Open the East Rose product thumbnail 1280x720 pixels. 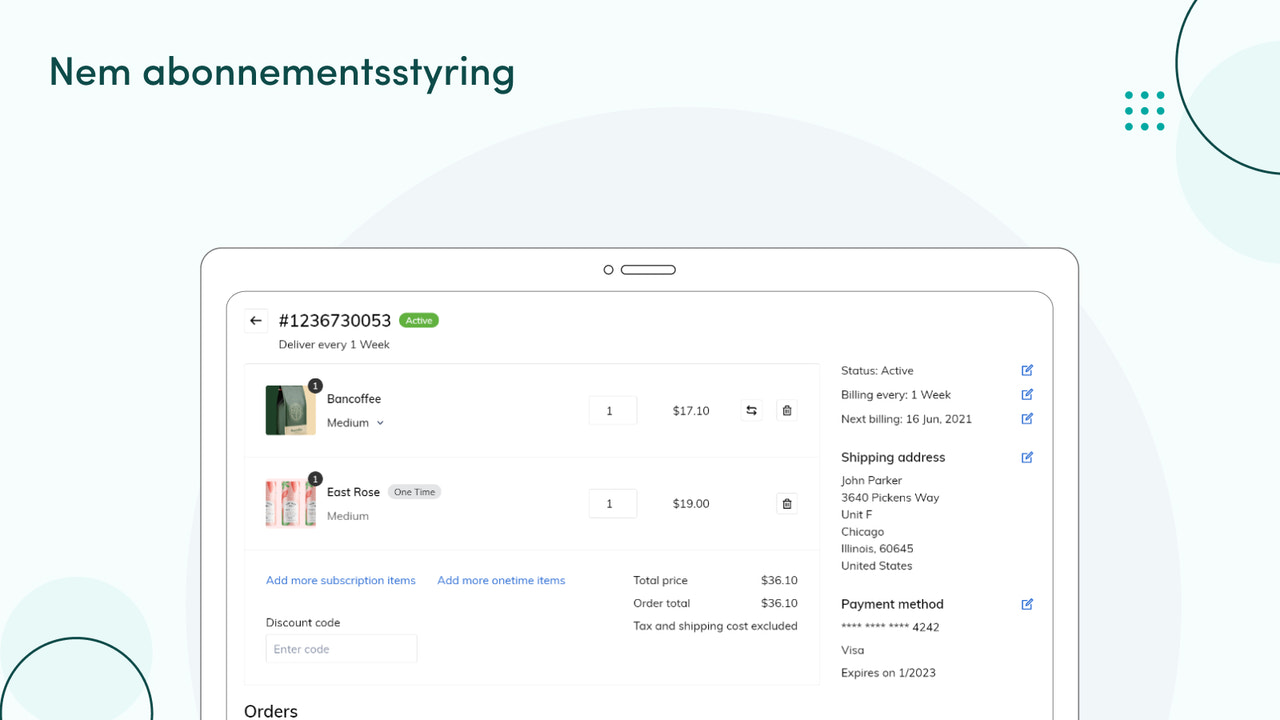(291, 503)
